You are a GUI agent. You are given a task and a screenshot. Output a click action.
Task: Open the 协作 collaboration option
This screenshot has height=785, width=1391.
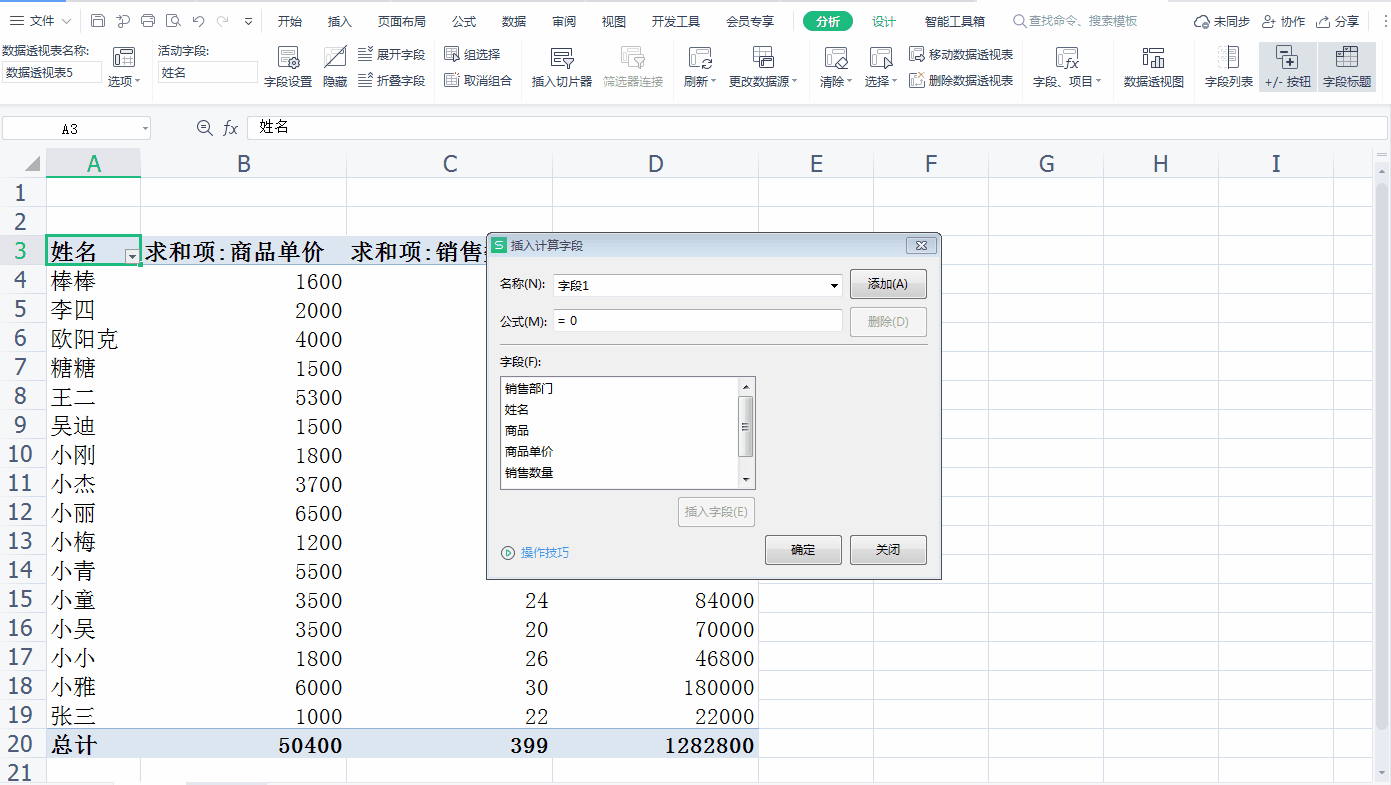[1283, 21]
